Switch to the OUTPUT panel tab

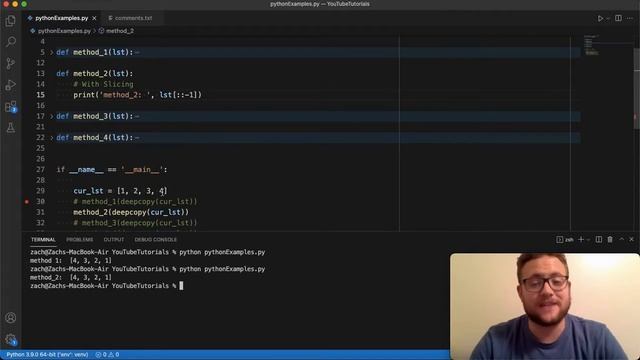point(113,240)
